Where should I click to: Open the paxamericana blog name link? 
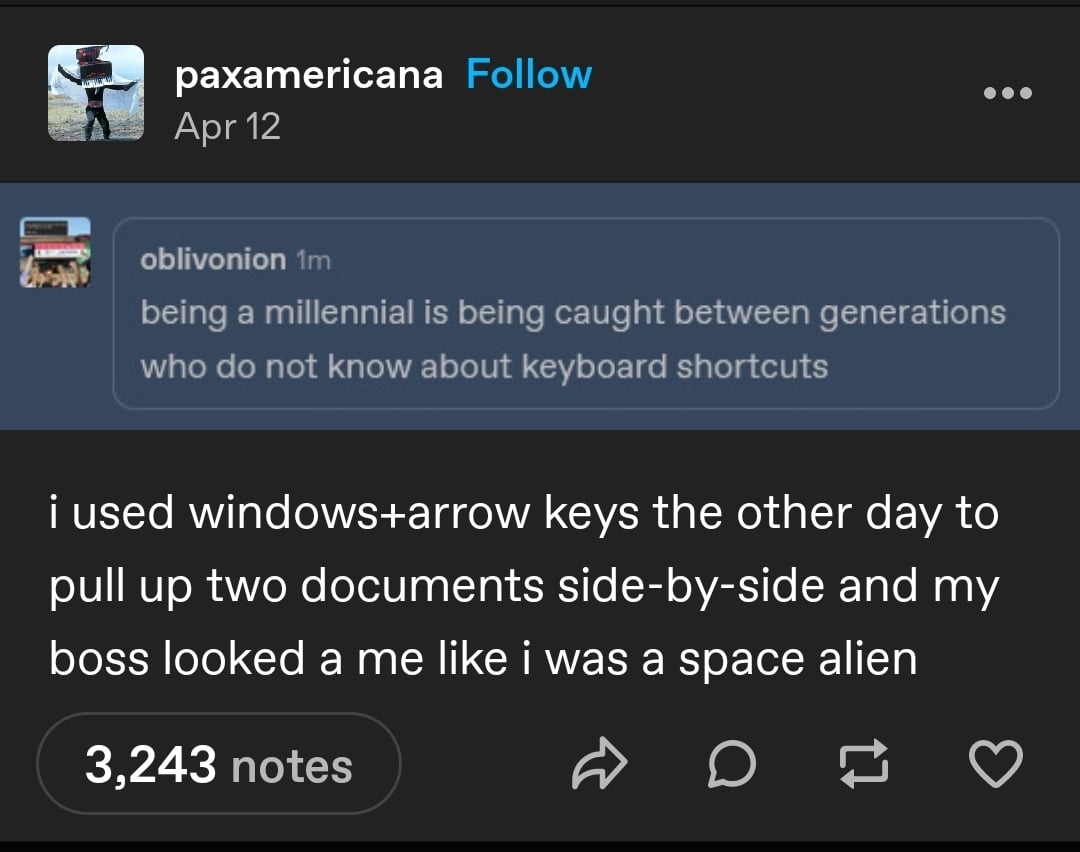pos(308,75)
